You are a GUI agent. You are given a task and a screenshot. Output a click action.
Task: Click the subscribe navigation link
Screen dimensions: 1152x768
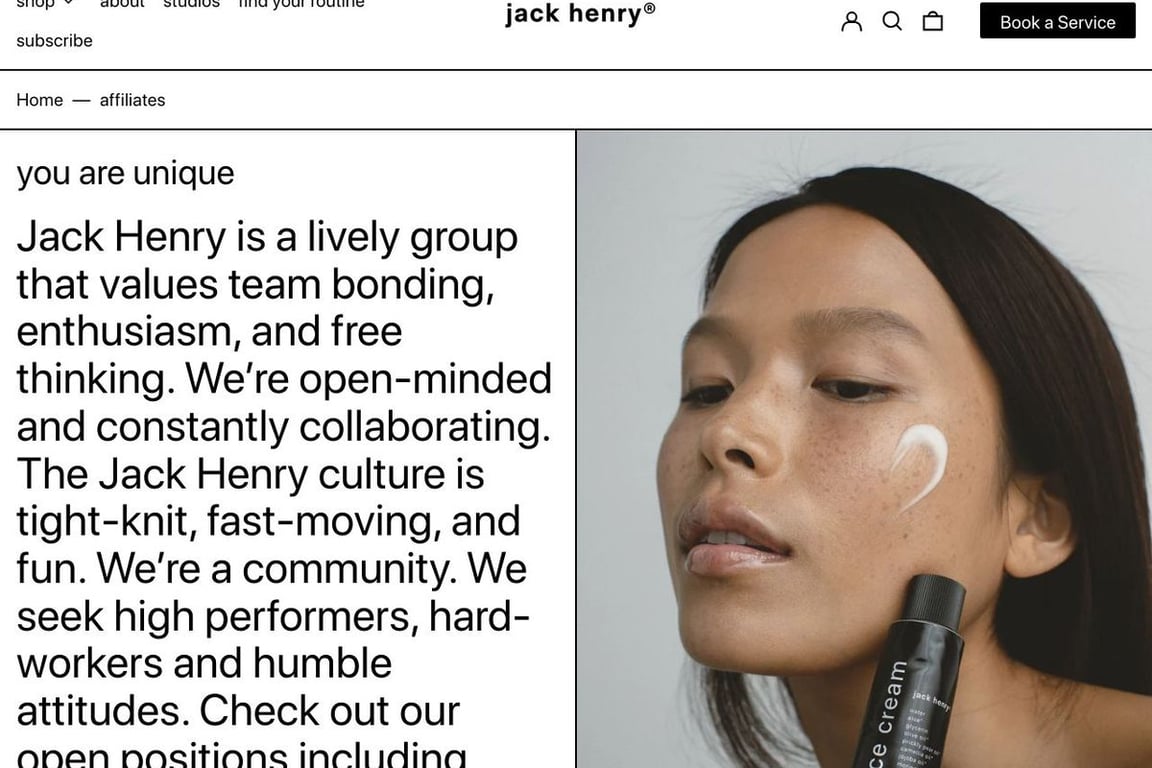click(x=54, y=40)
